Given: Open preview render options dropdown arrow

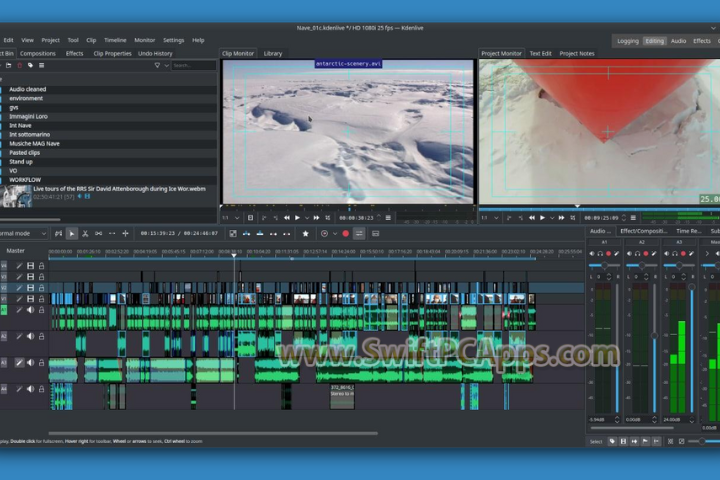Looking at the screenshot, I should coord(335,234).
